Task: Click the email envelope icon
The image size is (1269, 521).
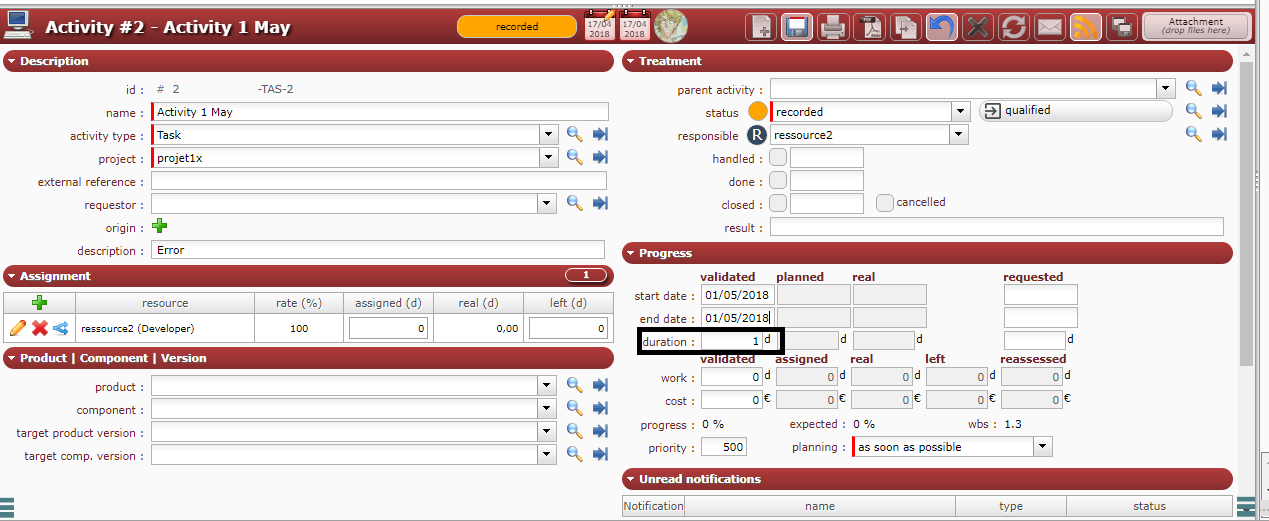Action: pyautogui.click(x=1049, y=27)
